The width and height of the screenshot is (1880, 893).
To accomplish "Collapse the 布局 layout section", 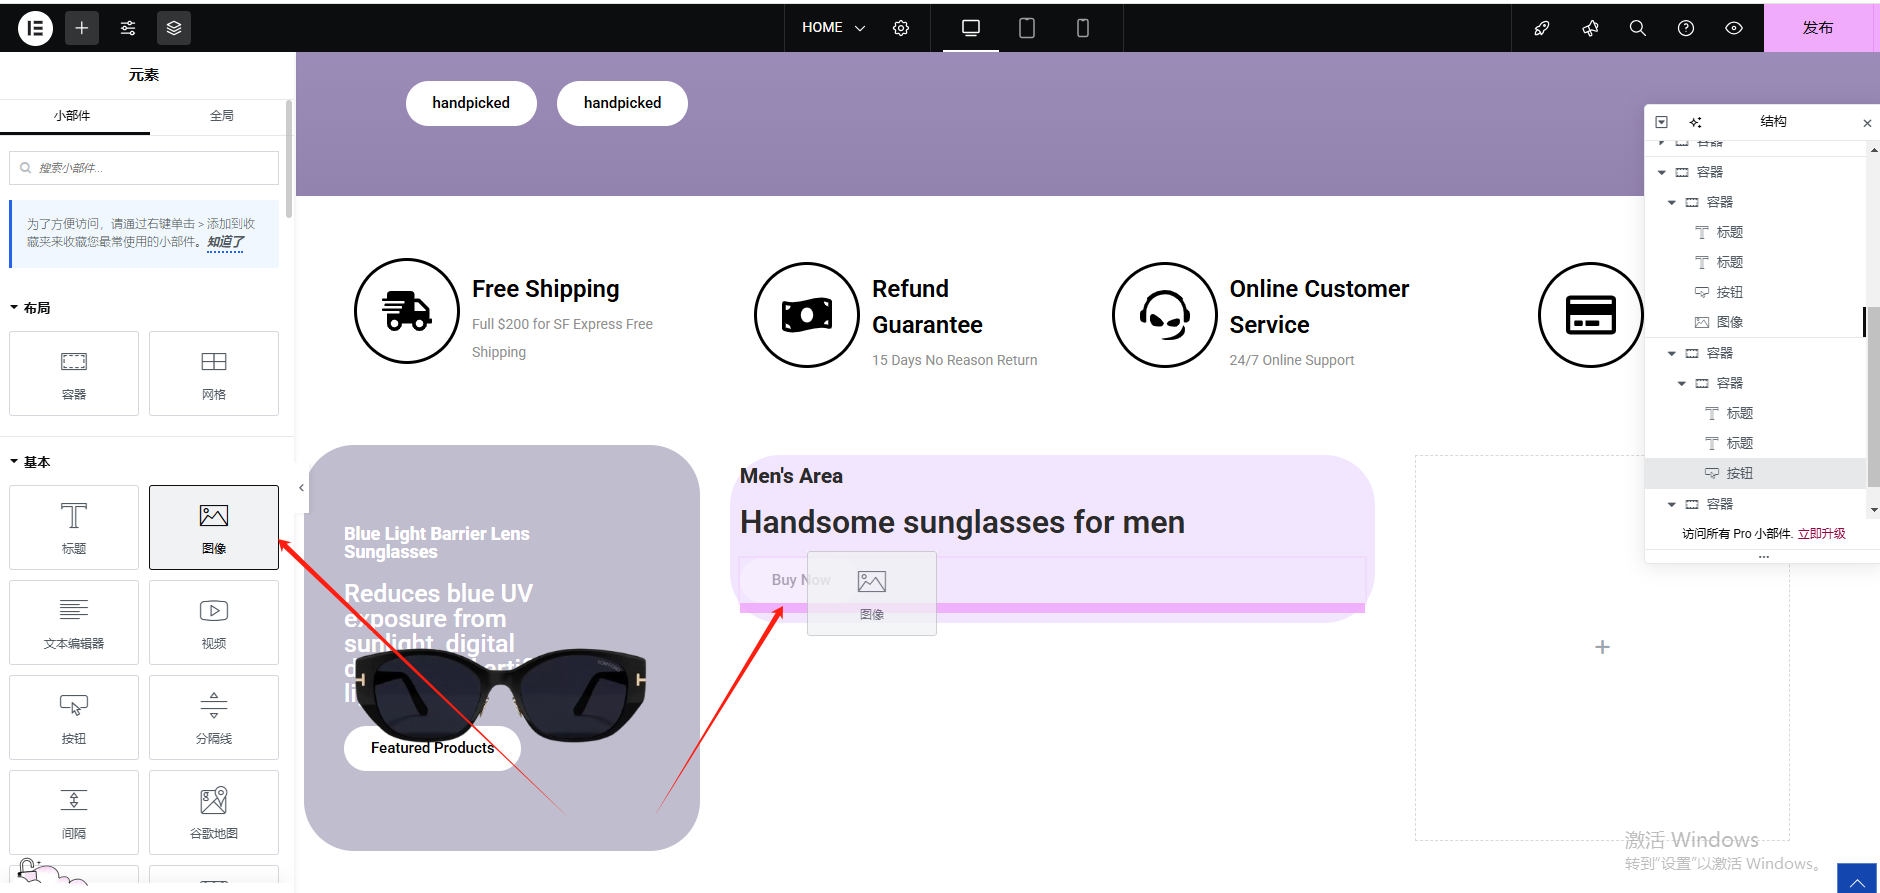I will (x=30, y=308).
